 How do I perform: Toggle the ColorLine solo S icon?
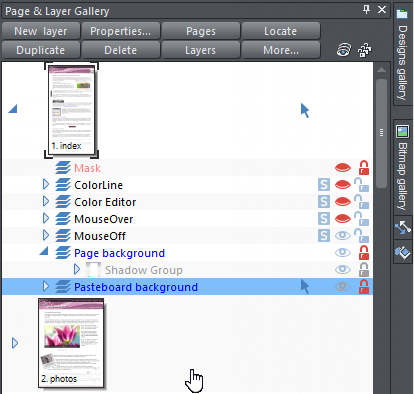[324, 184]
